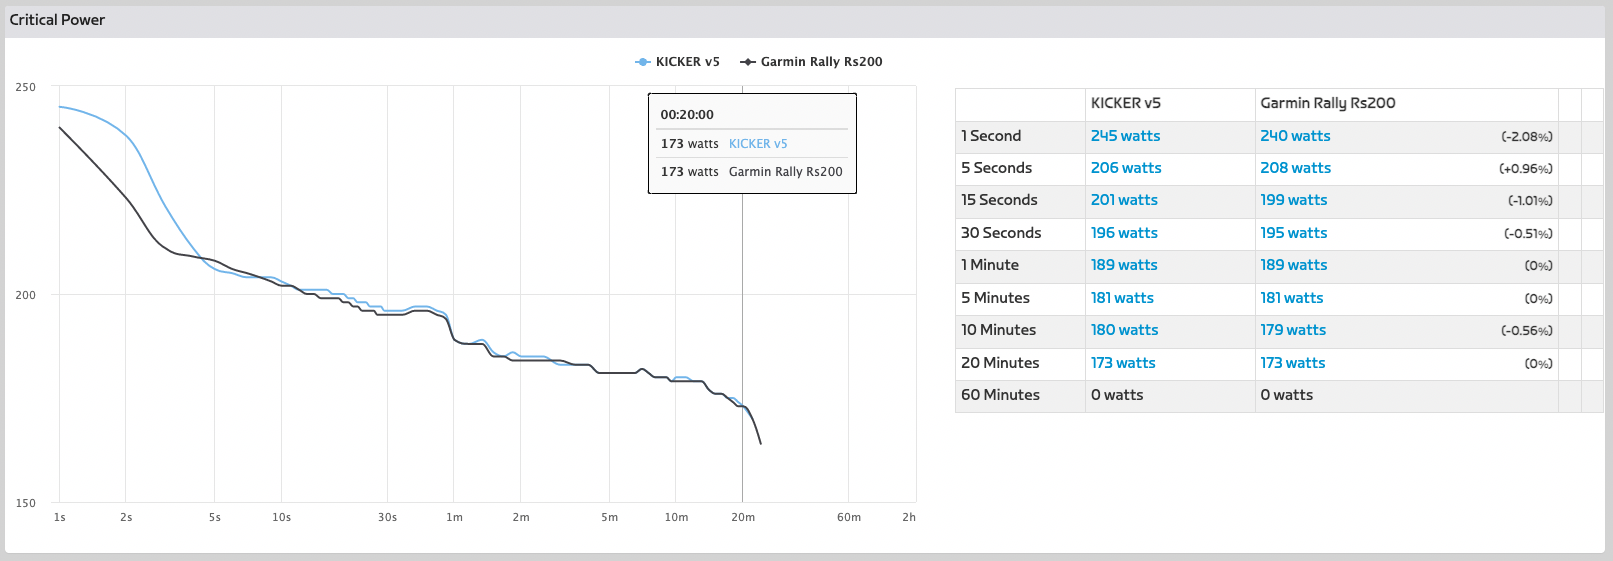The image size is (1613, 561).
Task: Click the KICKER v5 table column header
Action: click(1126, 103)
